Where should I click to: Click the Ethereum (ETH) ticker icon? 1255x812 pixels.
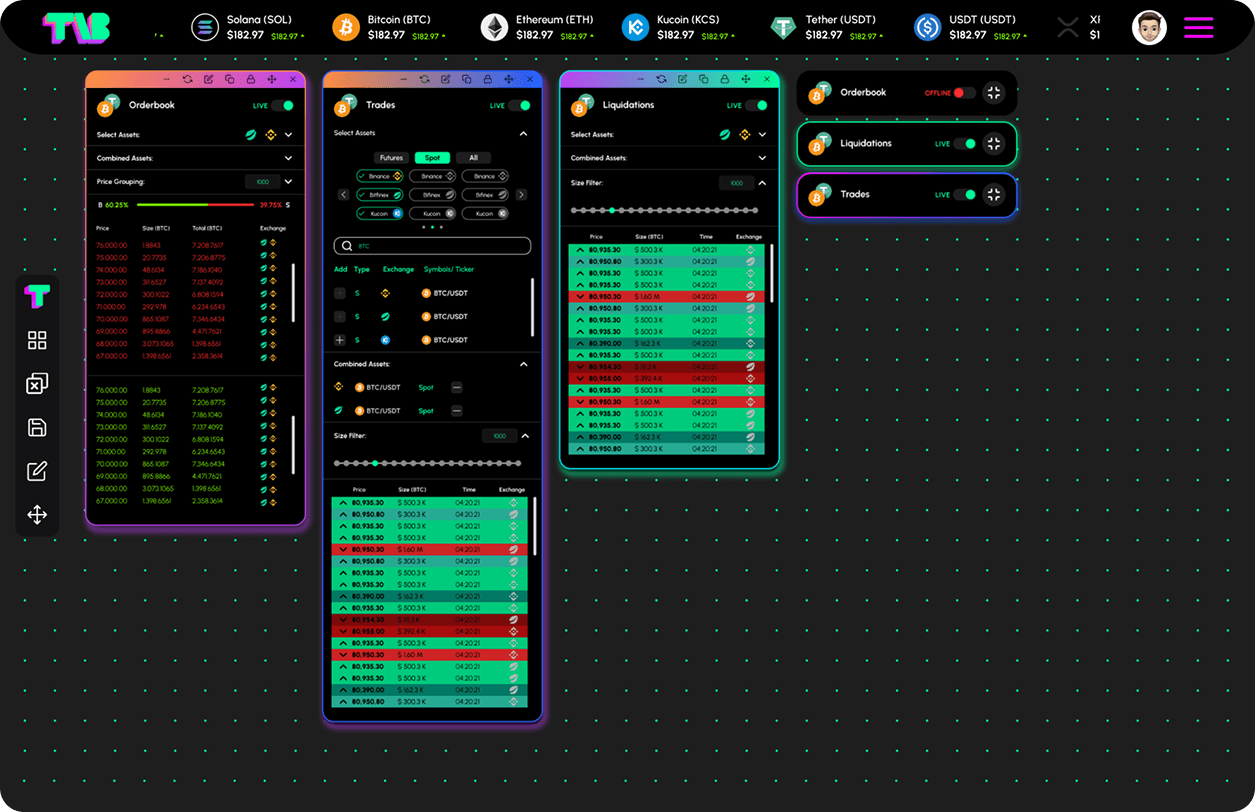pyautogui.click(x=494, y=27)
